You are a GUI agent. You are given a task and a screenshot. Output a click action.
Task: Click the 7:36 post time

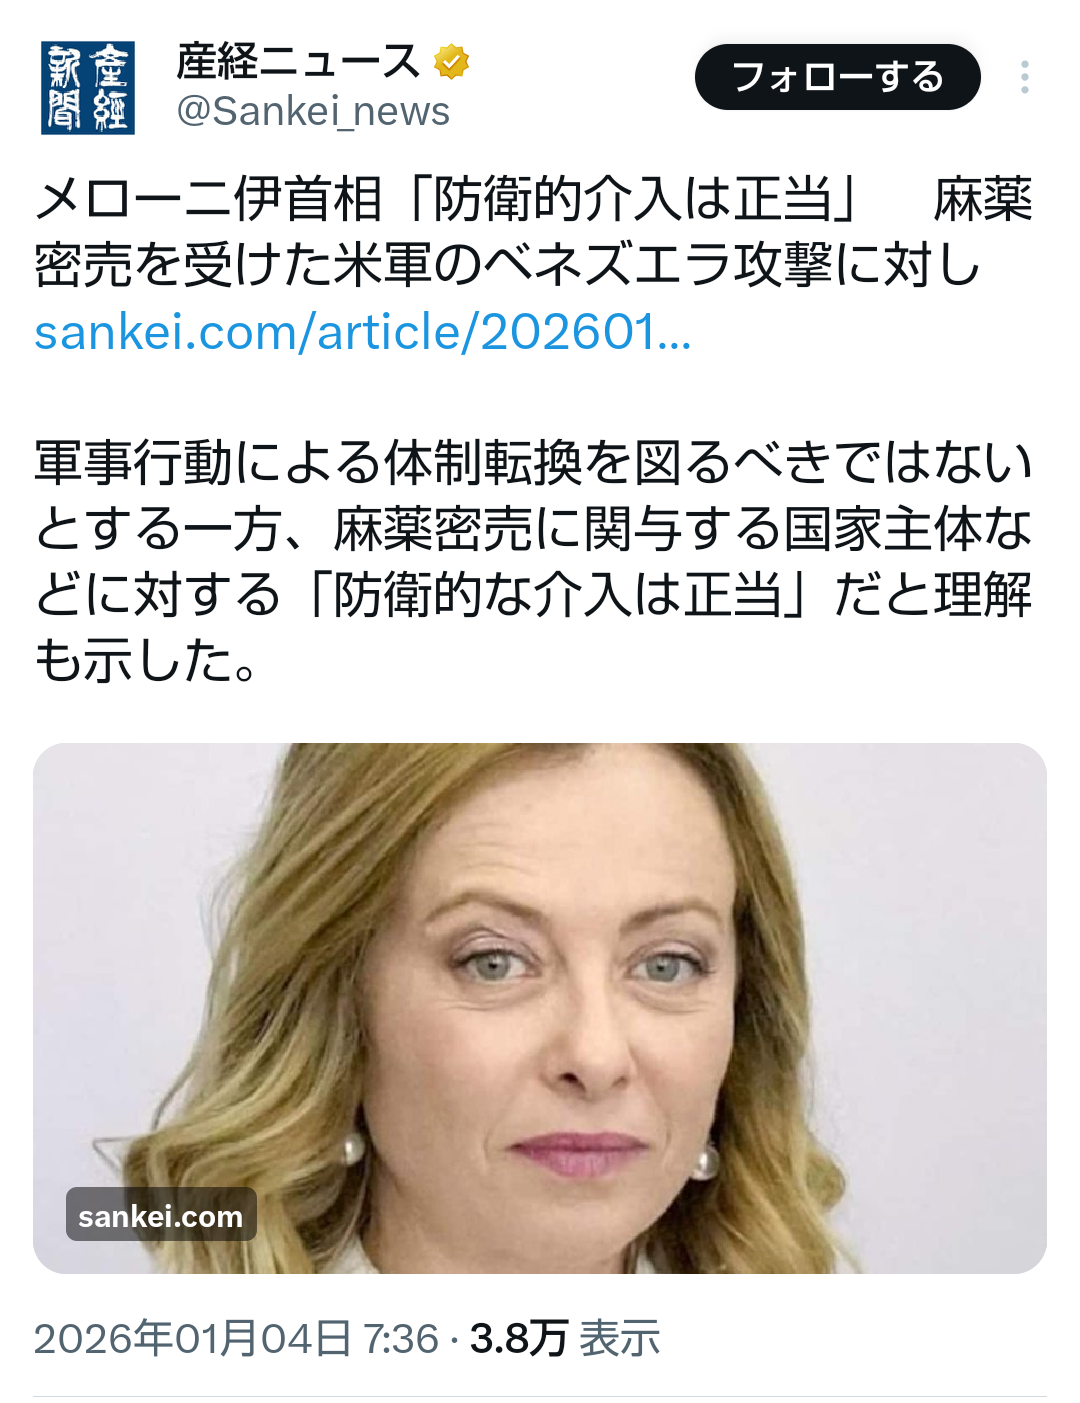click(401, 1338)
